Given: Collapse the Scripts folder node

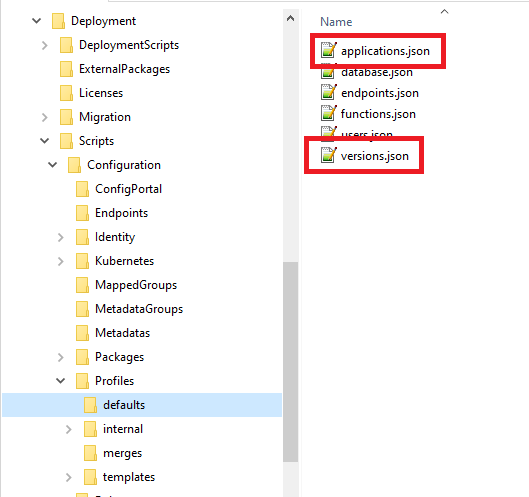Looking at the screenshot, I should 45,141.
